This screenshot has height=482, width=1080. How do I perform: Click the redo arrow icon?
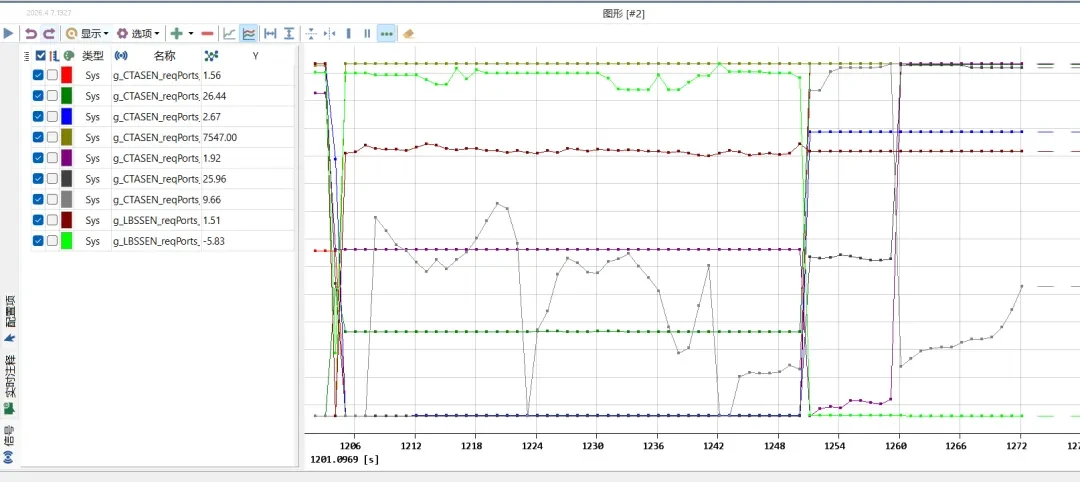tap(48, 33)
